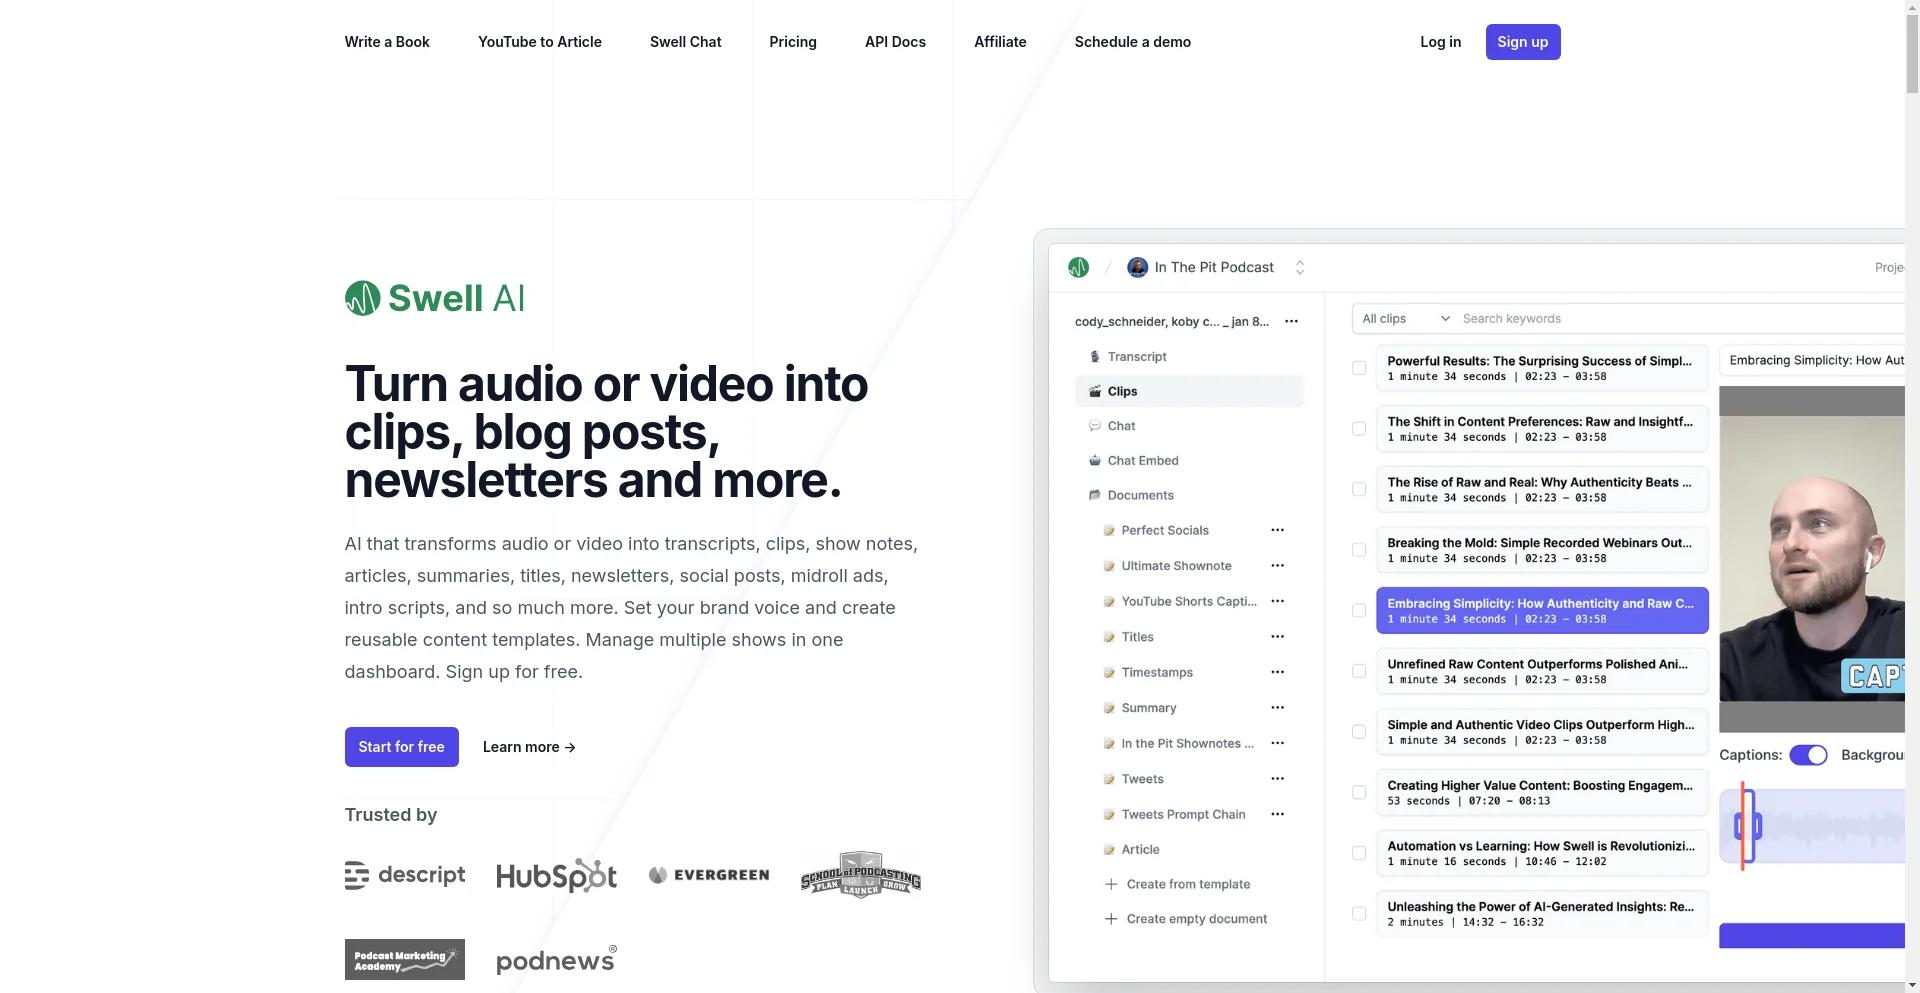Viewport: 1920px width, 993px height.
Task: Check the Powerful Results clip checkbox
Action: [1359, 368]
